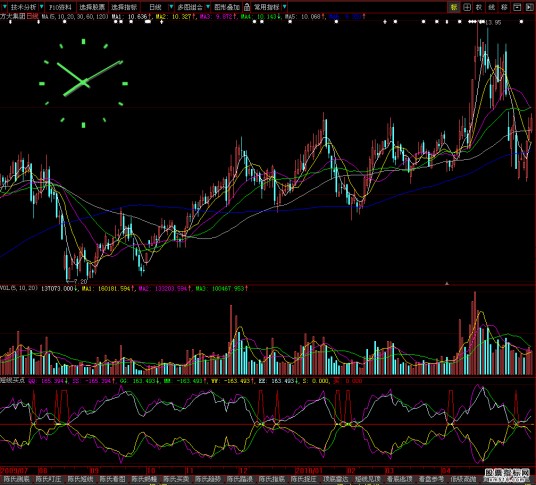Open the dropdown arrow after 常用指标
Image resolution: width=536 pixels, height=485 pixels.
pyautogui.click(x=284, y=7)
